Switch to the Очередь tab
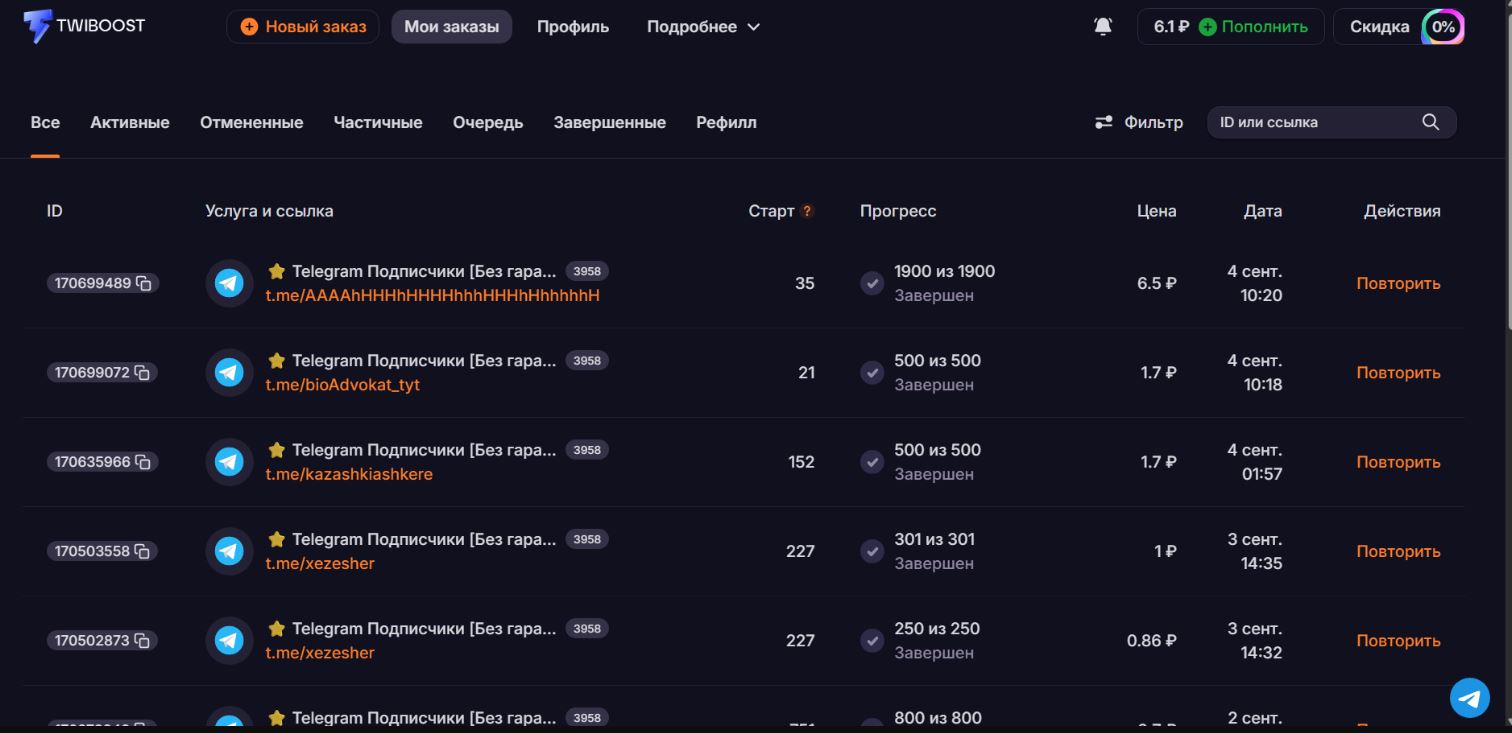The height and width of the screenshot is (733, 1512). click(x=488, y=122)
